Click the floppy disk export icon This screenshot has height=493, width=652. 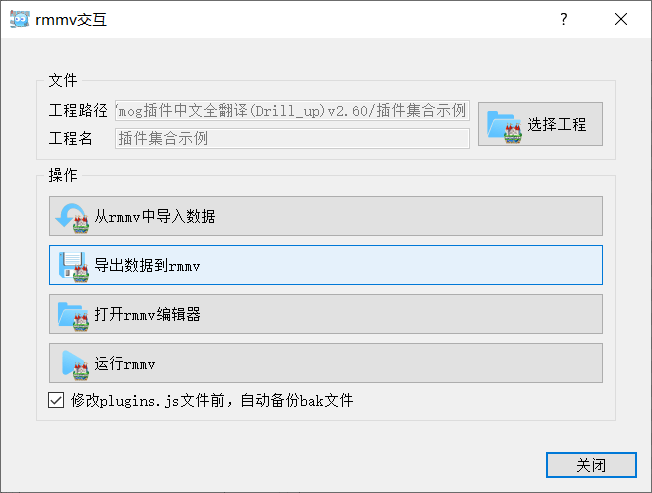(73, 265)
